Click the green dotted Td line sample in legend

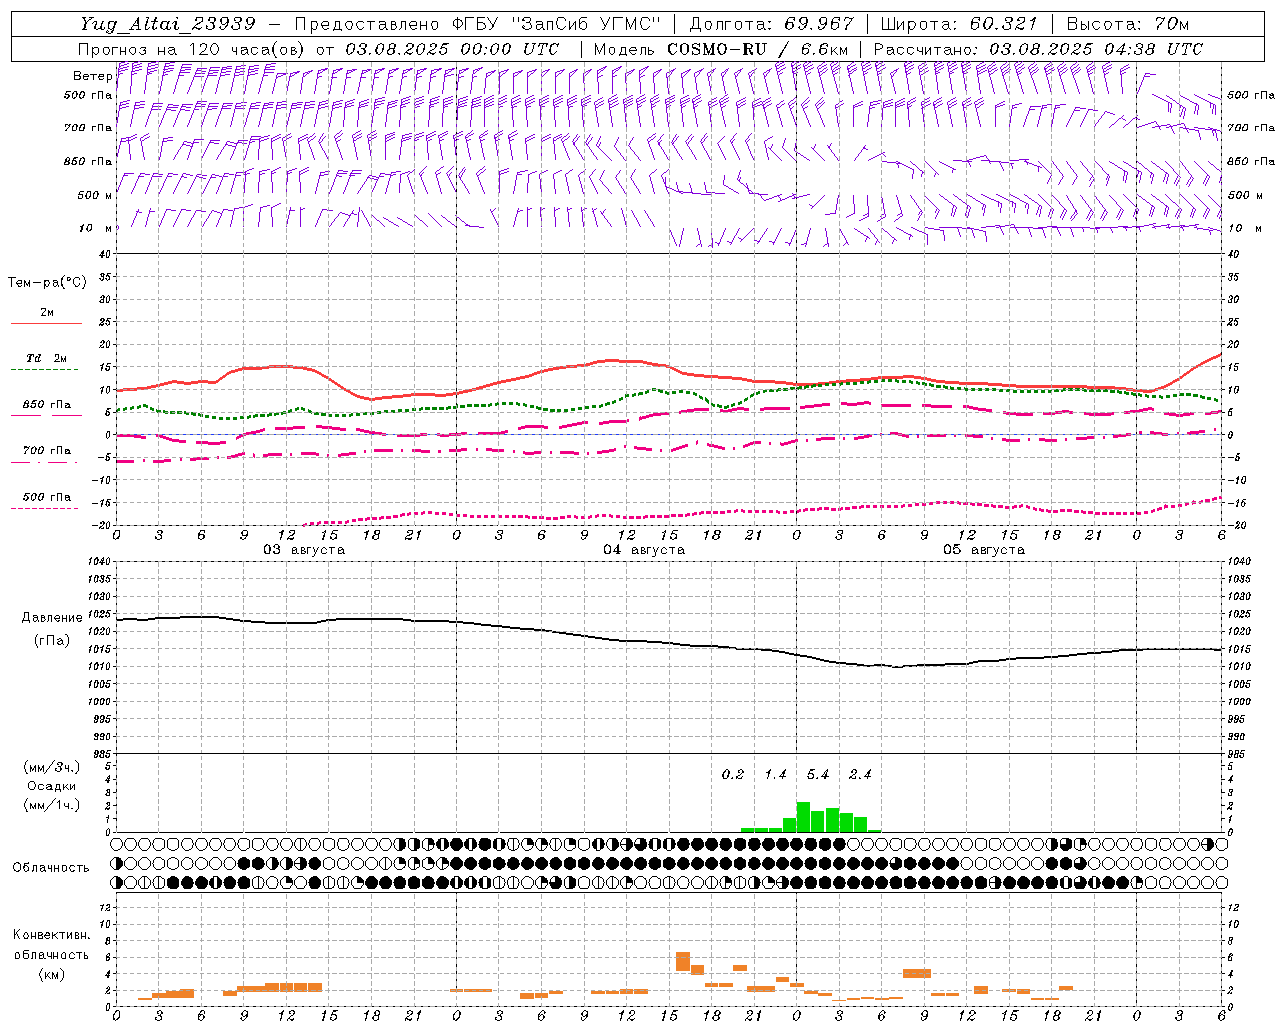(46, 370)
